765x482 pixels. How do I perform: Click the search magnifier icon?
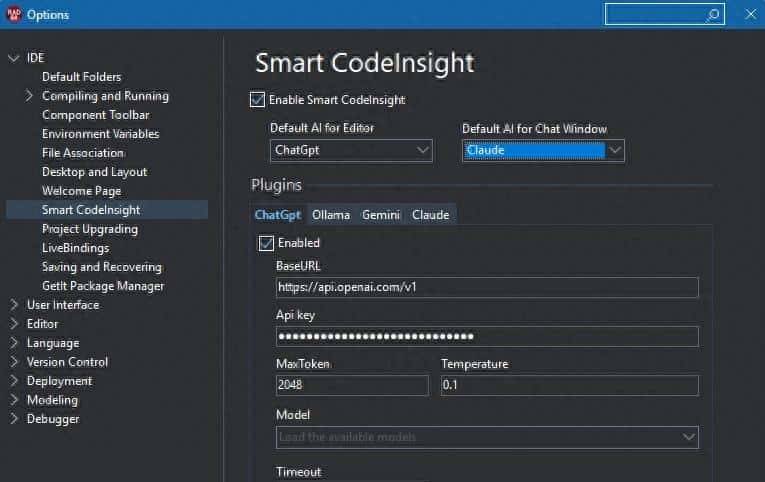tap(713, 15)
